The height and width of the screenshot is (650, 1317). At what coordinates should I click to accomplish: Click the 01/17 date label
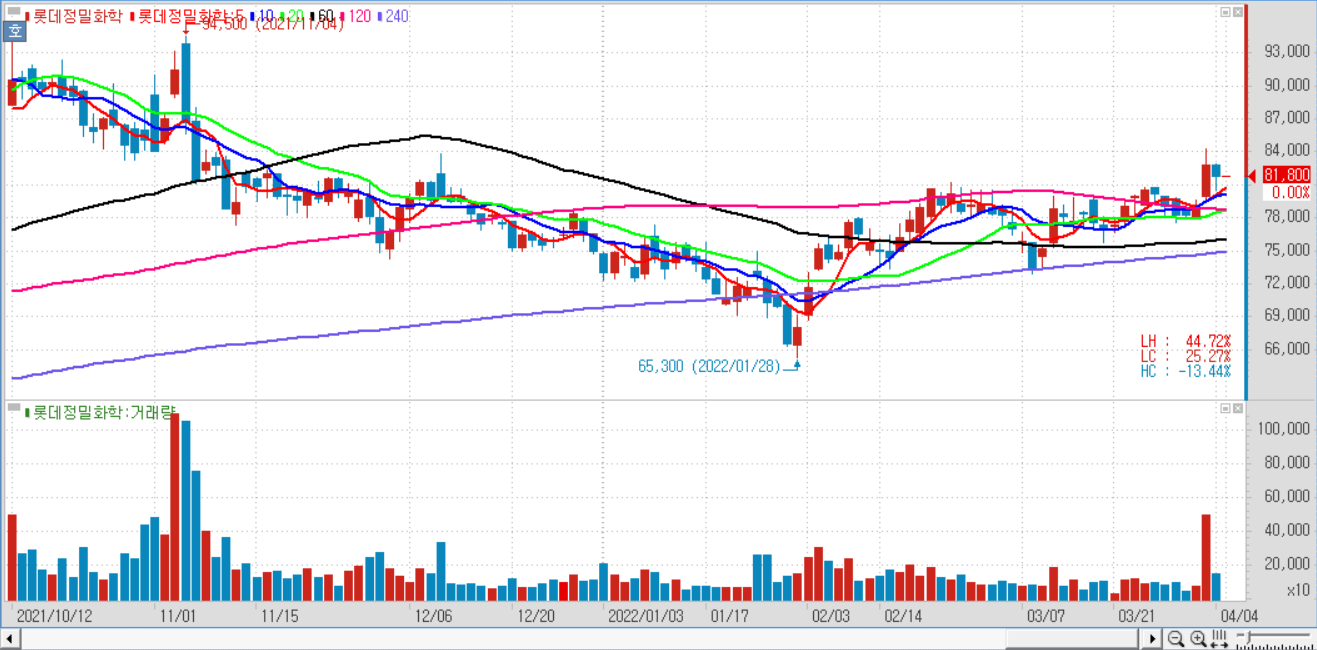pyautogui.click(x=732, y=615)
